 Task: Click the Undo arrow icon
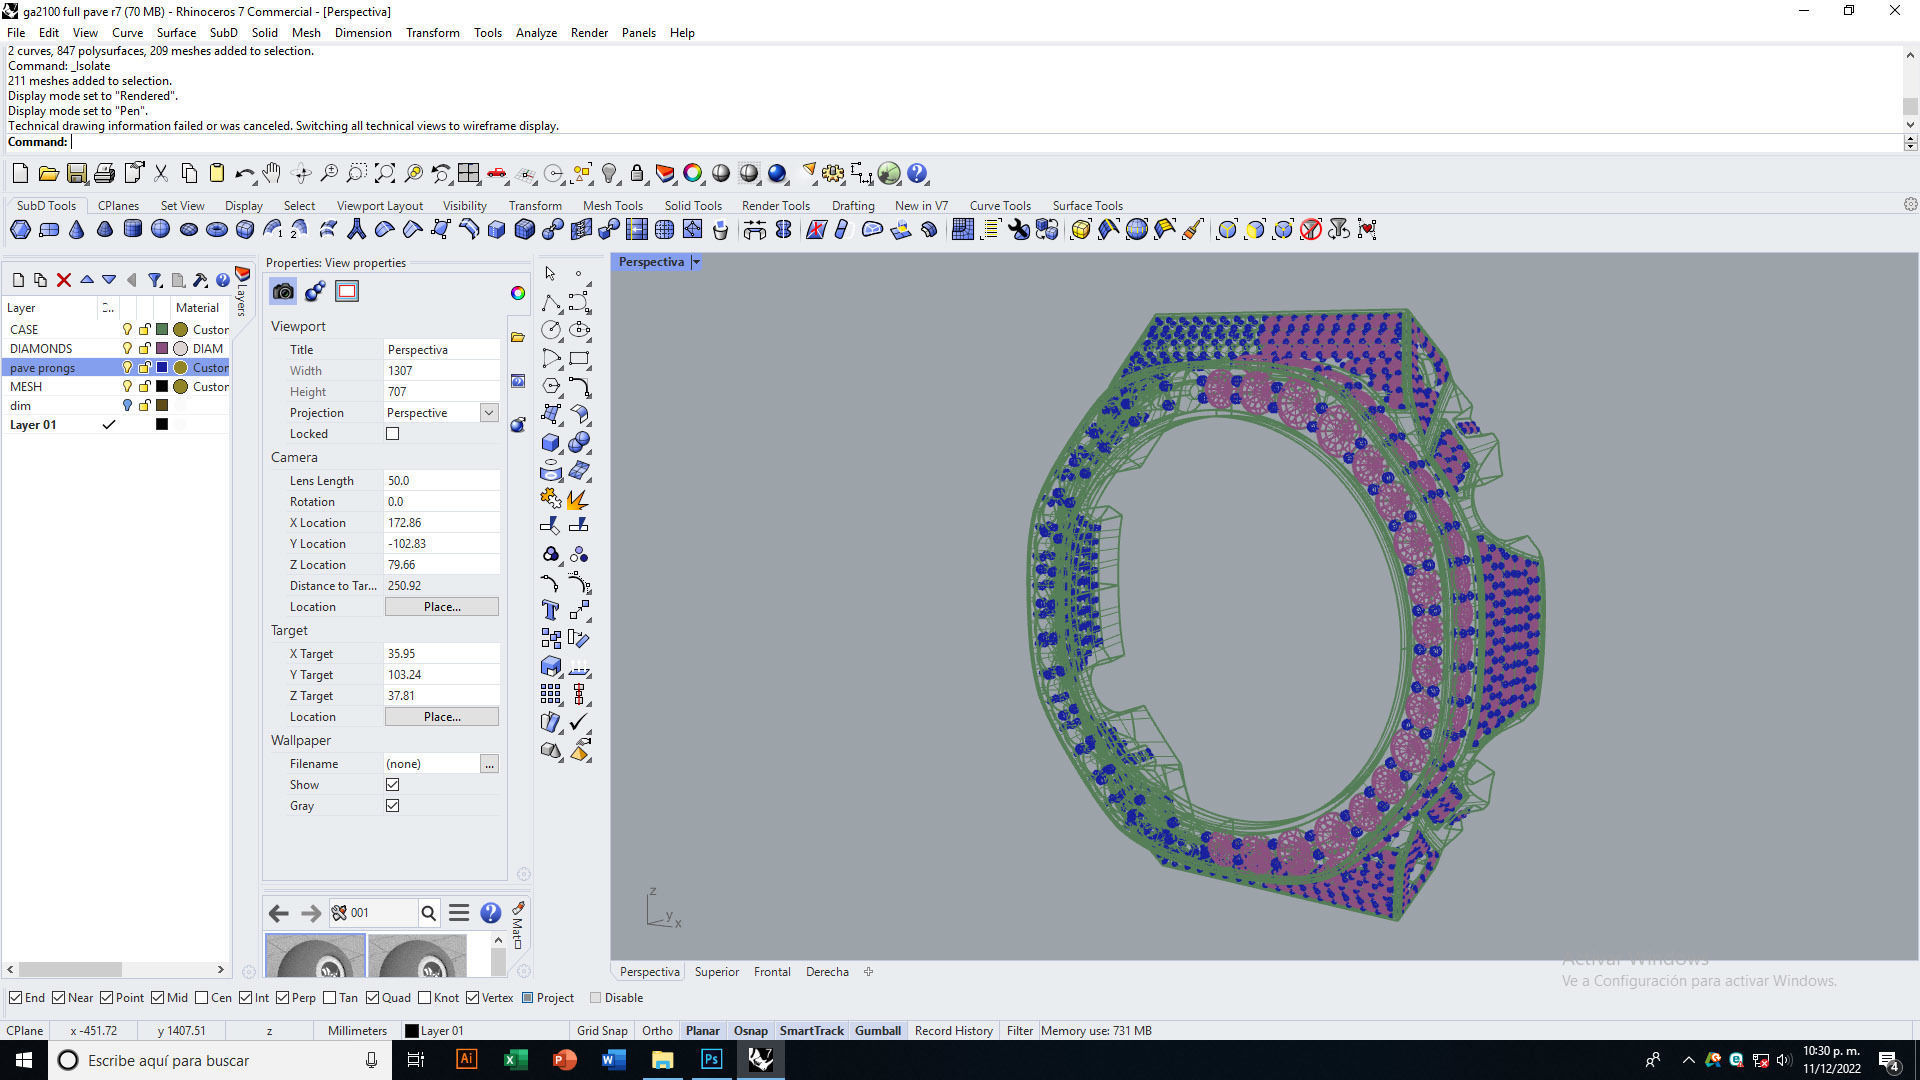point(244,174)
